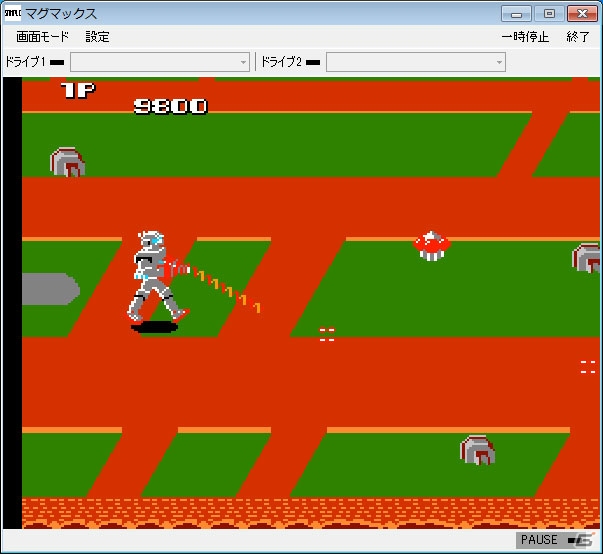603x554 pixels.
Task: Minimize the マグマックス window
Action: point(516,14)
